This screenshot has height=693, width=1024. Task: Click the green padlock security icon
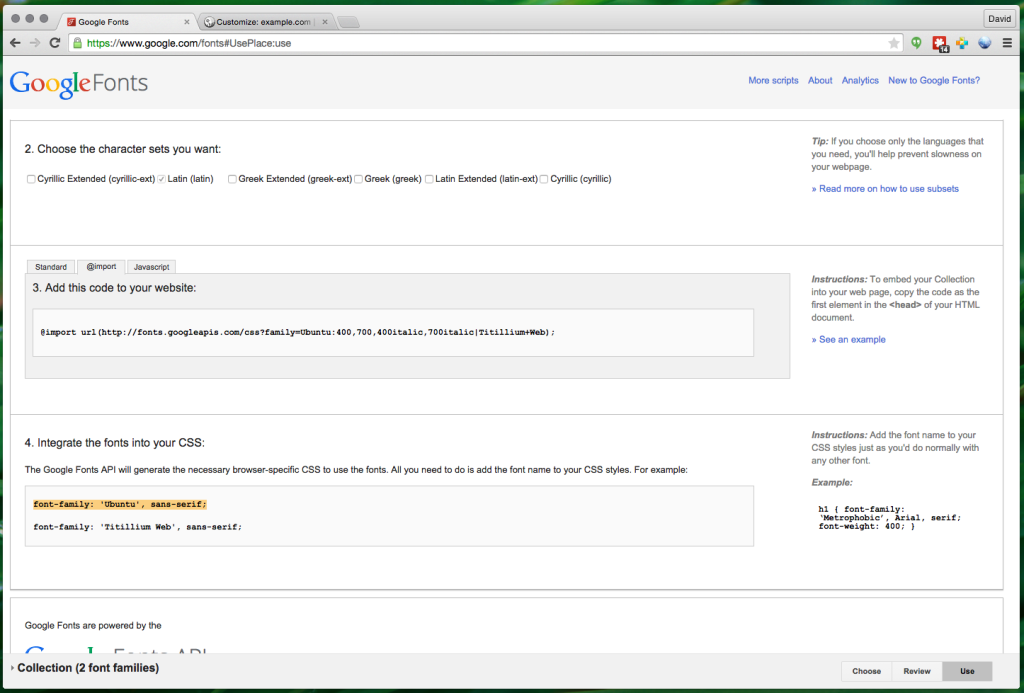pos(78,43)
